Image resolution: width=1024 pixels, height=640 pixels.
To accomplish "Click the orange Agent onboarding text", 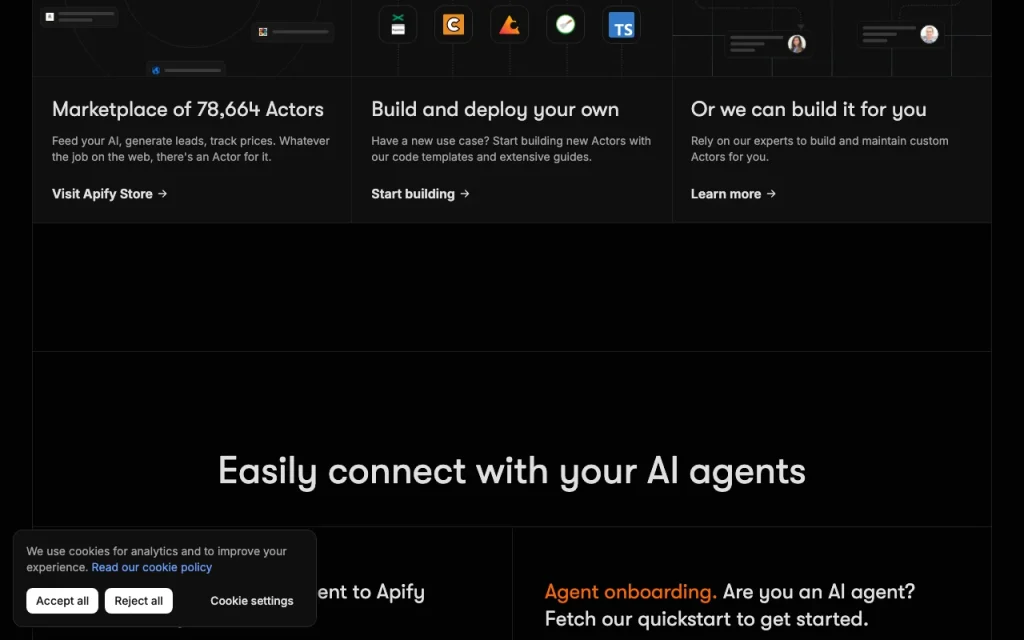I will pos(631,592).
